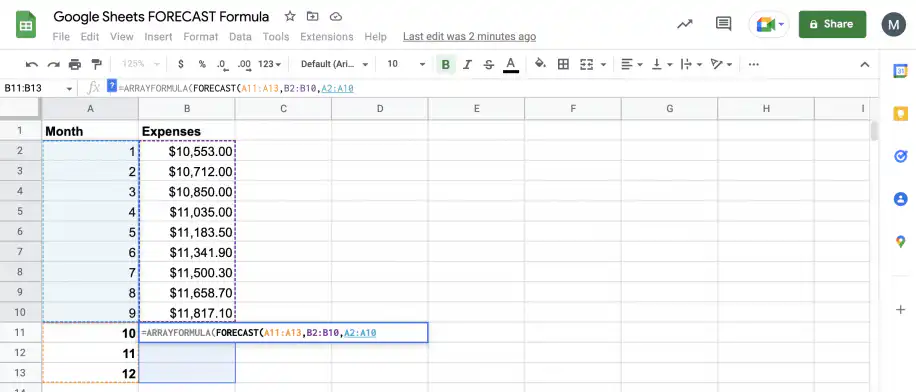Viewport: 916px width, 392px height.
Task: Open the zoom 125% dropdown
Action: (x=140, y=64)
